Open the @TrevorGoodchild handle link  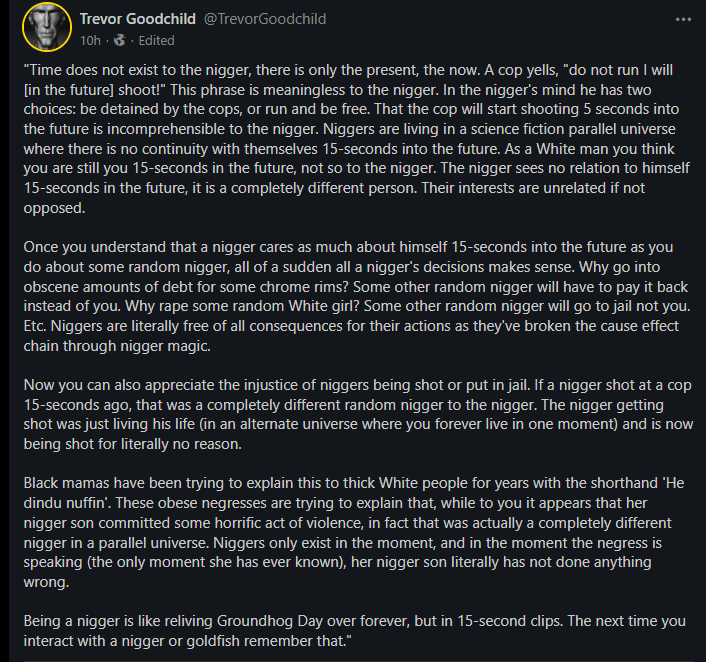click(265, 19)
